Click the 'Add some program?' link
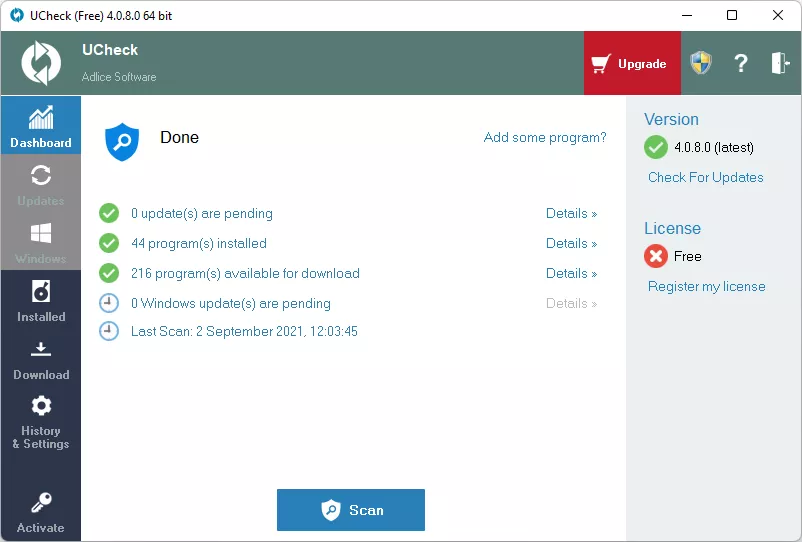This screenshot has width=802, height=542. (x=545, y=138)
